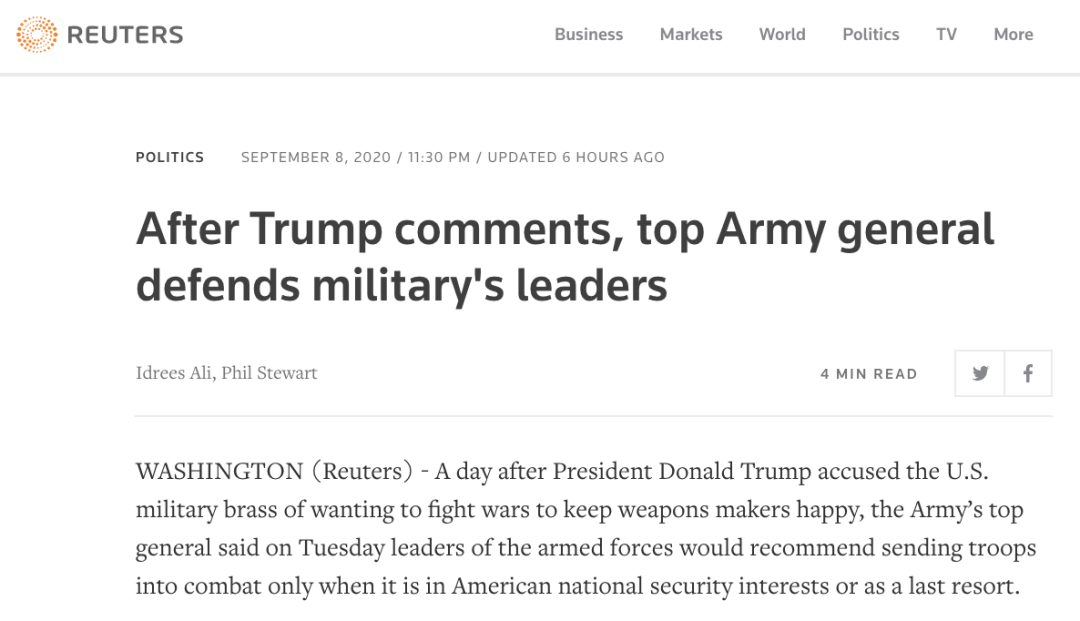Go to the Markets section
1080x621 pixels.
[x=691, y=34]
